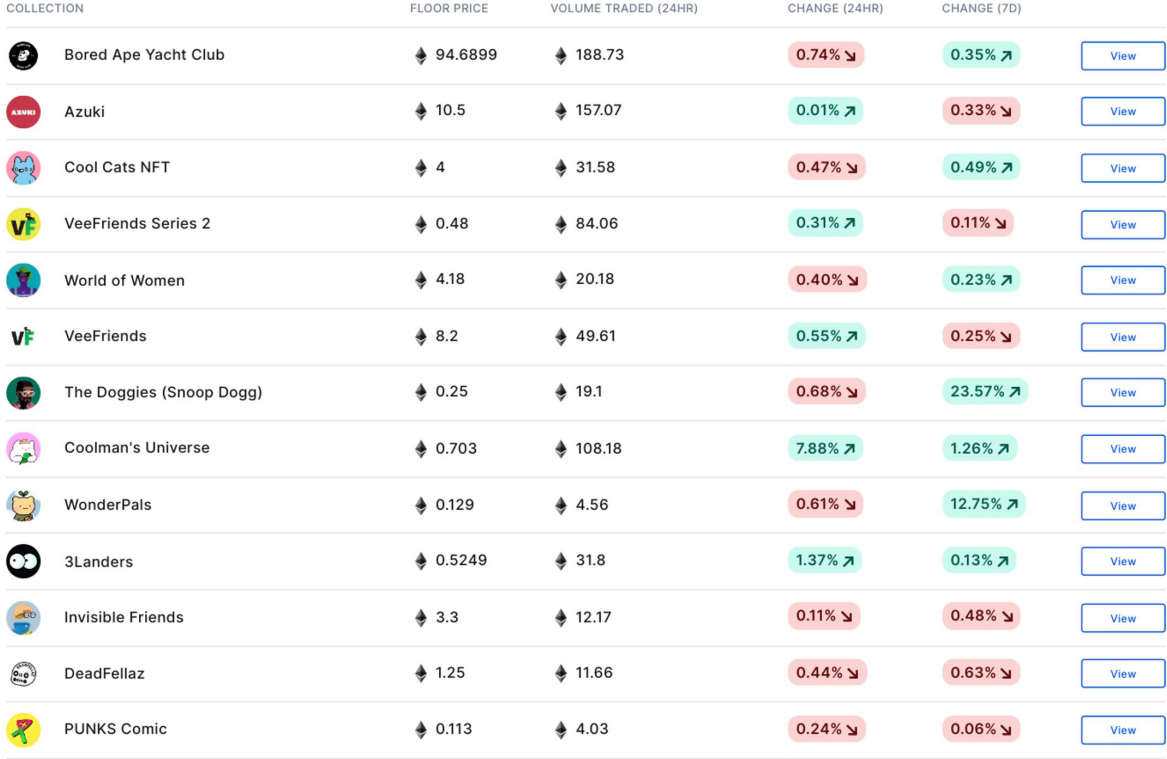This screenshot has width=1167, height=759.
Task: Click the 0.5249 floor price value
Action: [x=461, y=560]
